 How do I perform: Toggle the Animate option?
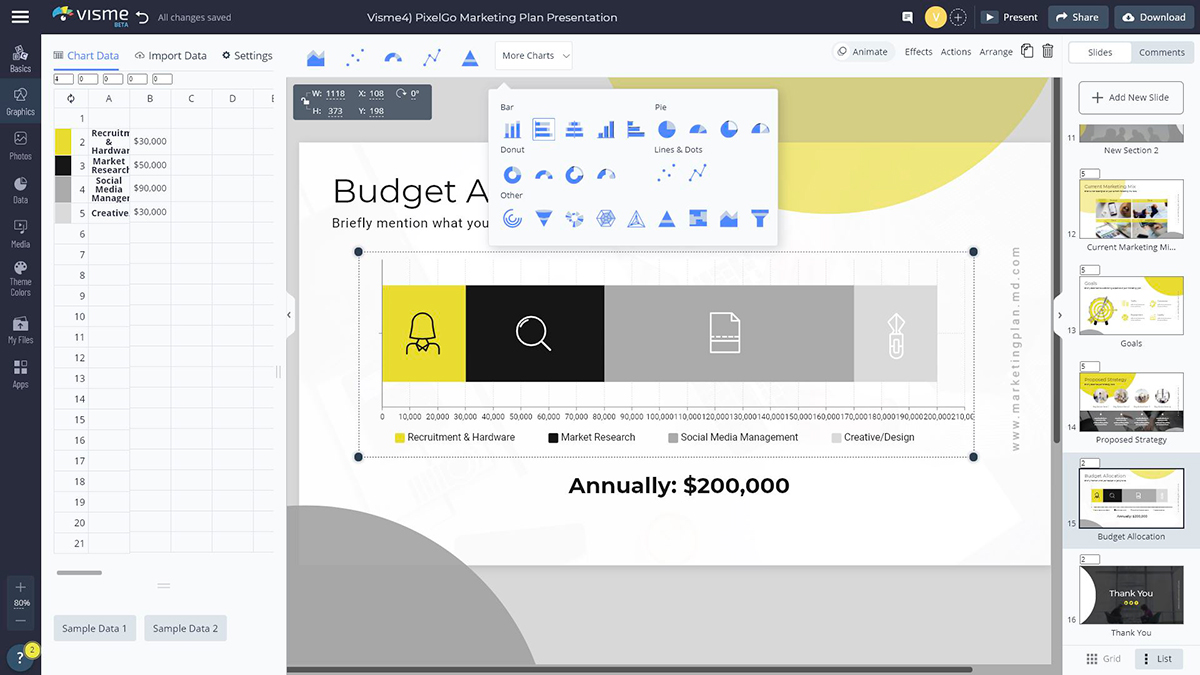click(862, 52)
